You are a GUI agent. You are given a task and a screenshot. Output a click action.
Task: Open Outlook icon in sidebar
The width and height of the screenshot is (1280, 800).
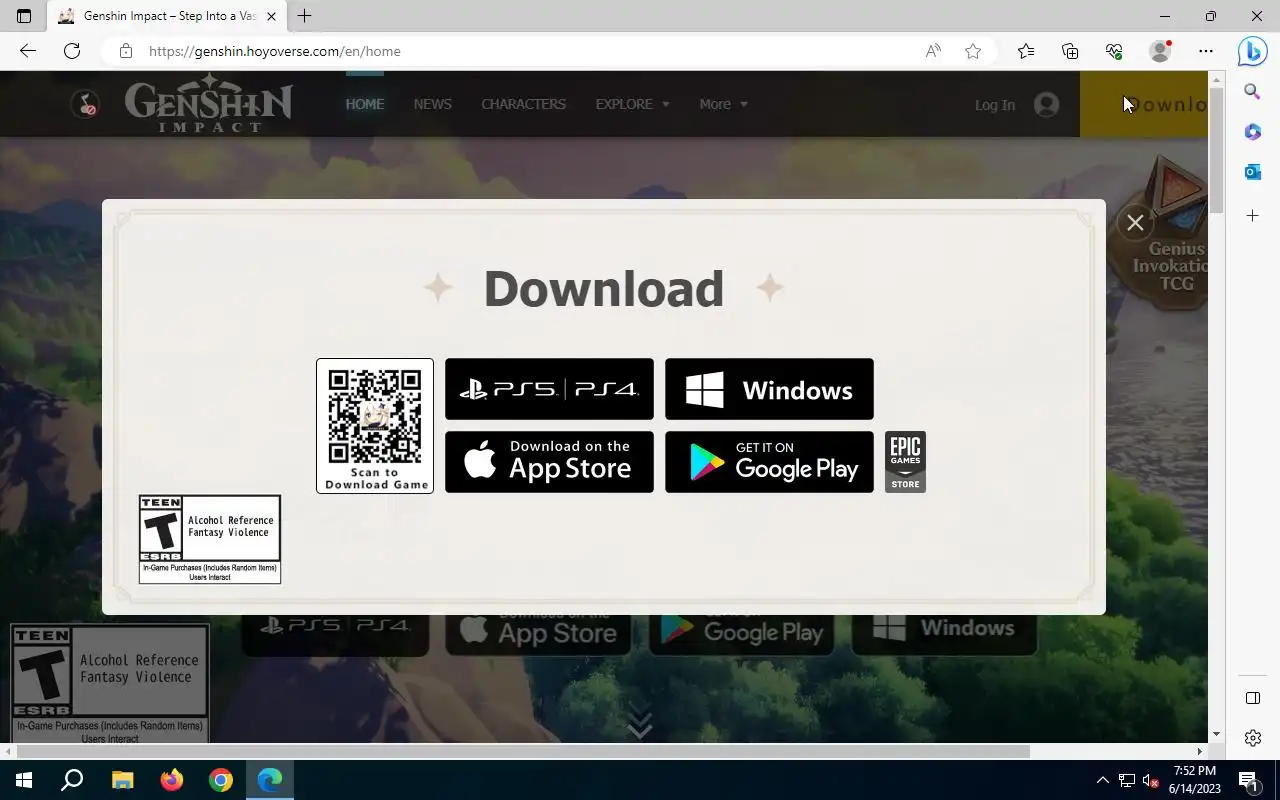pyautogui.click(x=1252, y=172)
